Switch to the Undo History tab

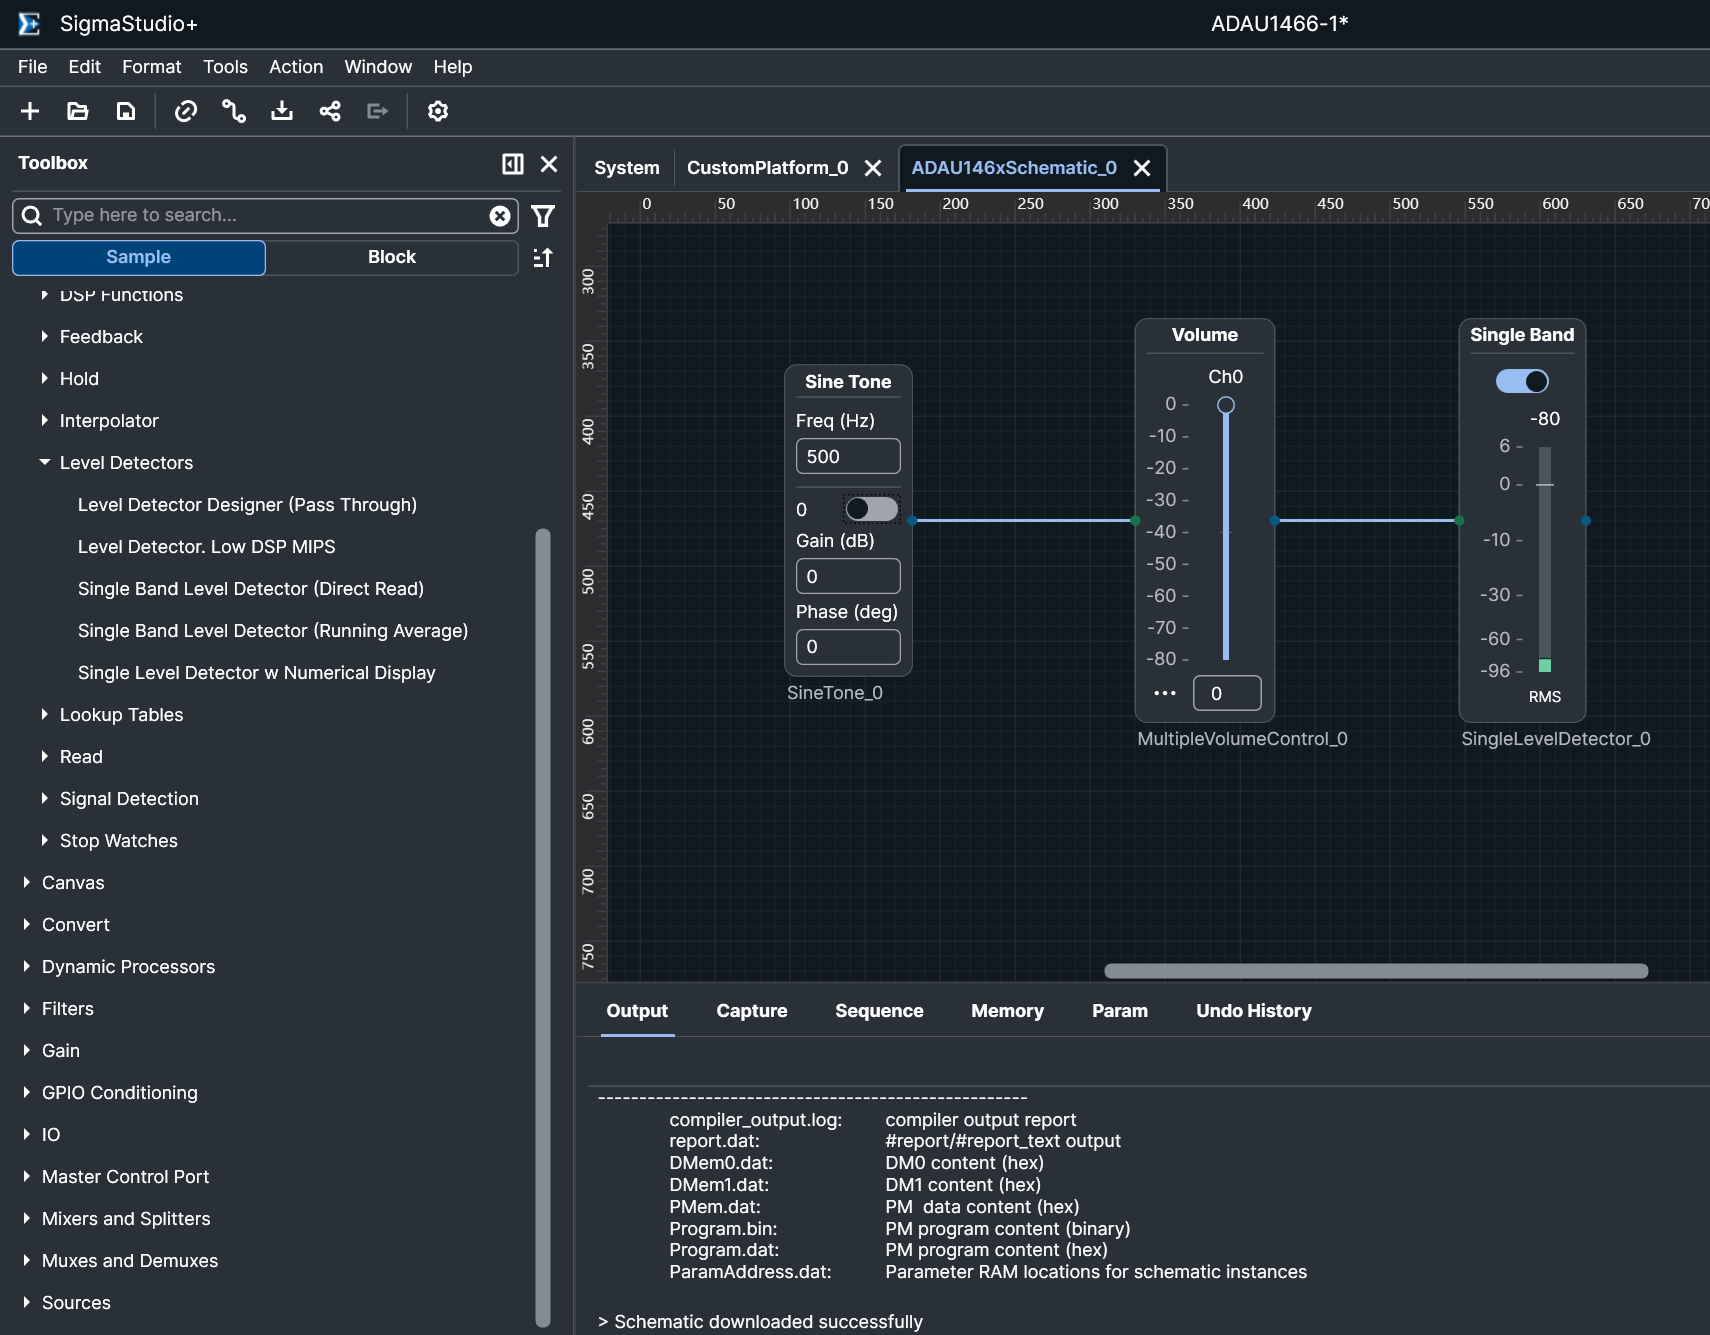pos(1254,1011)
